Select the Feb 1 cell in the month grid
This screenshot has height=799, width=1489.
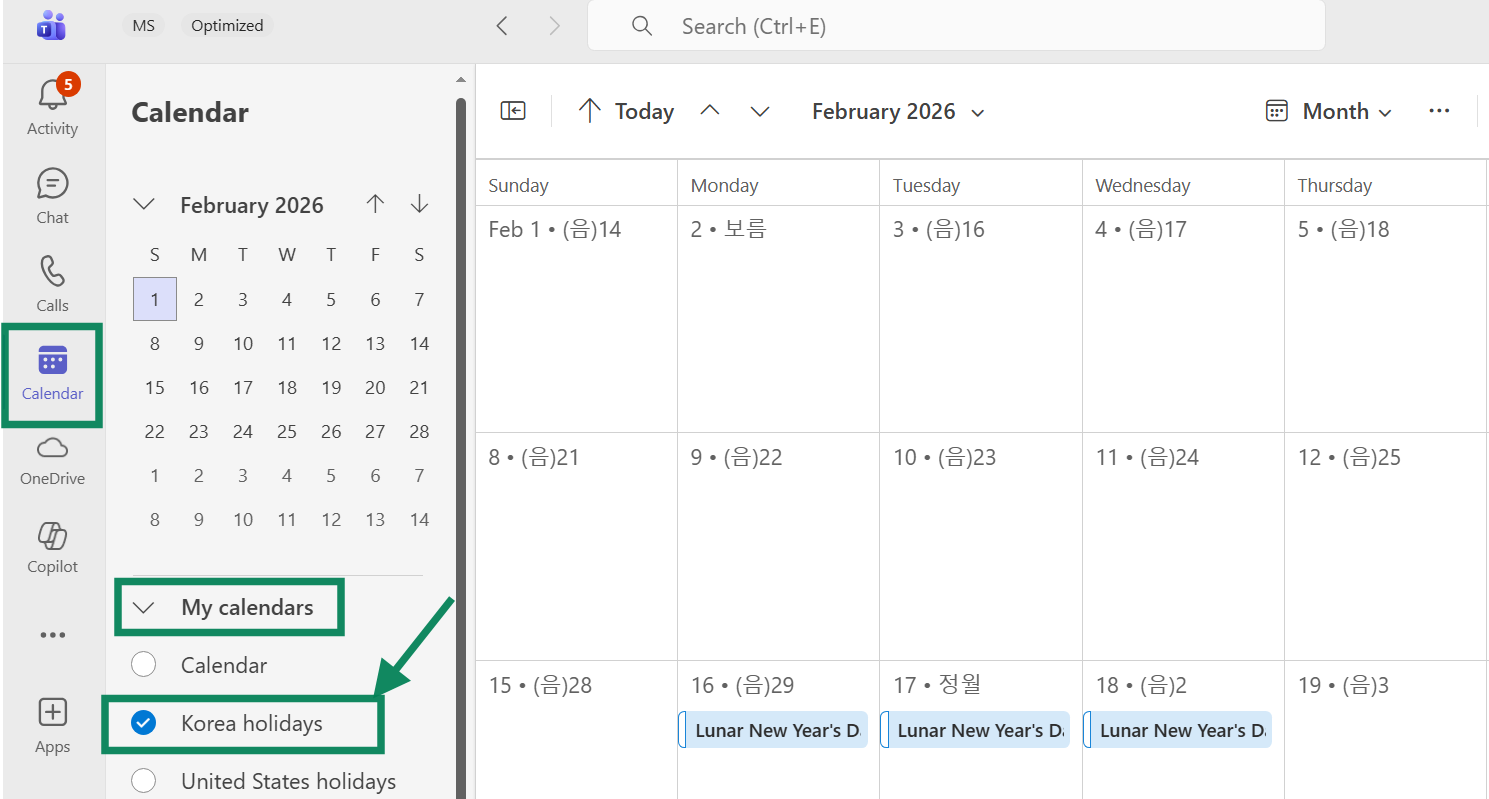pos(576,319)
